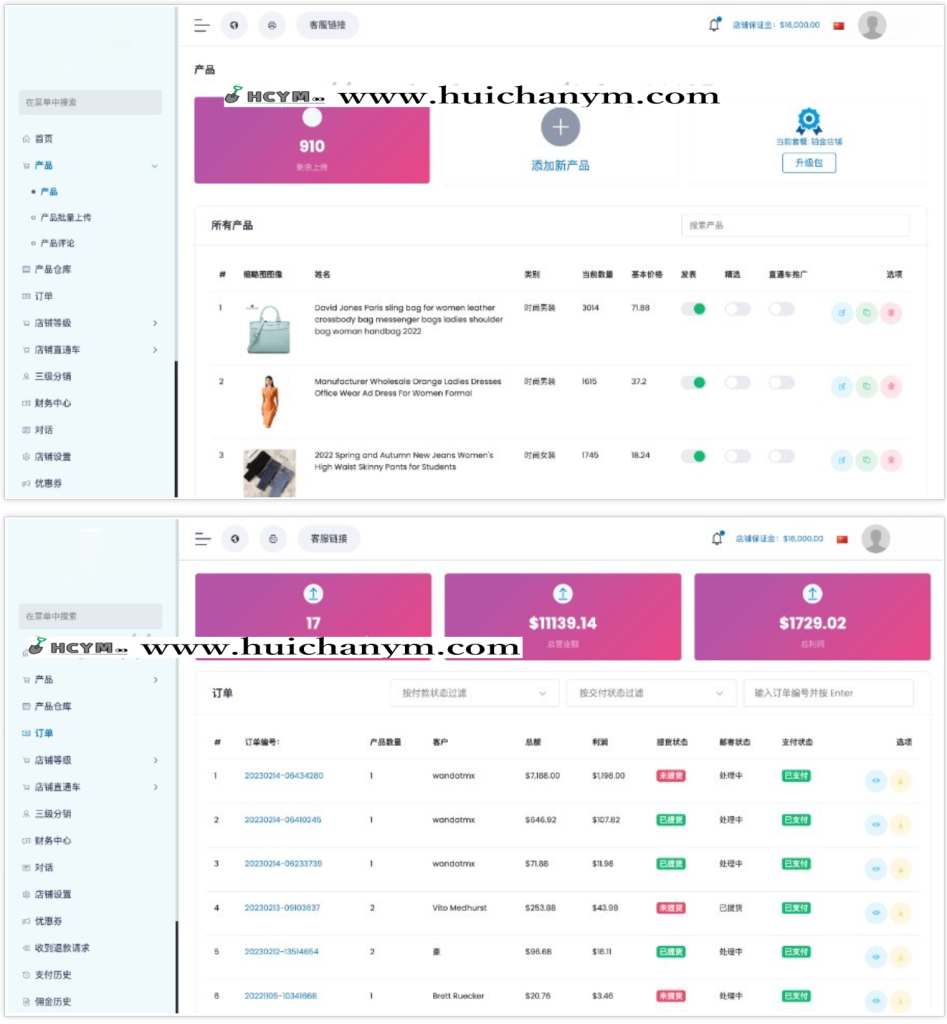Click the 升级包 upgrade button
This screenshot has width=947, height=1024.
pyautogui.click(x=808, y=163)
